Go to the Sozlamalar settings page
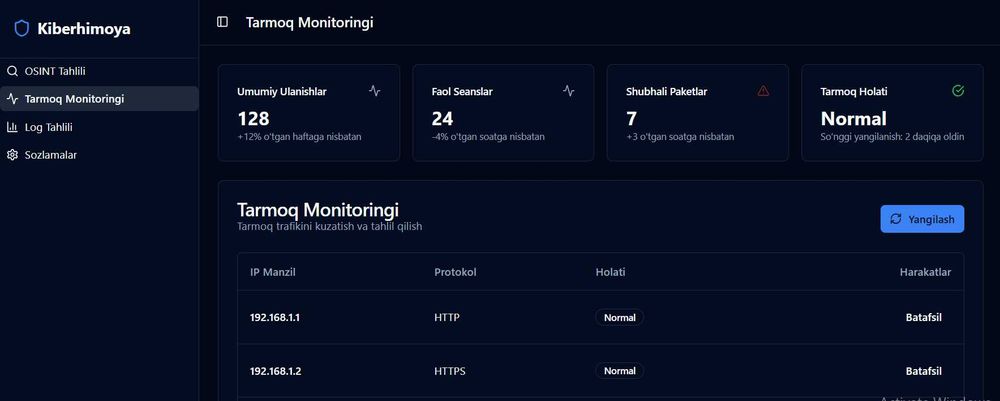This screenshot has height=401, width=1000. pyautogui.click(x=51, y=155)
